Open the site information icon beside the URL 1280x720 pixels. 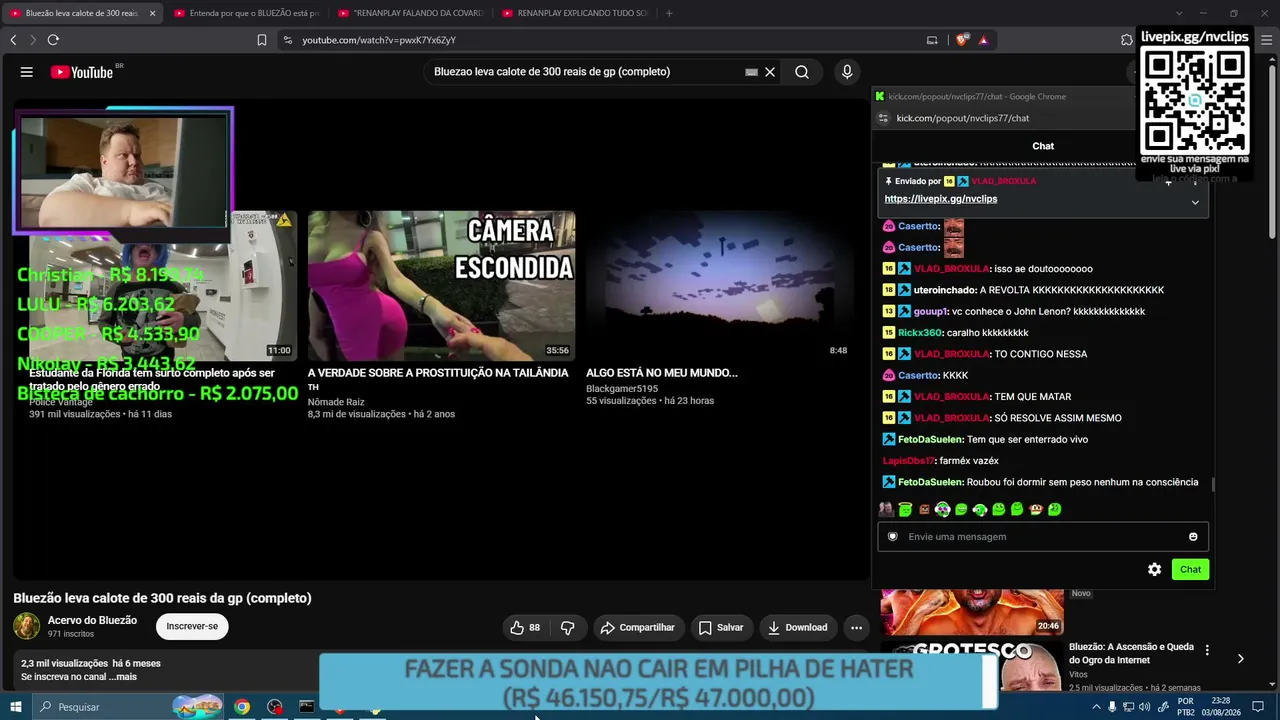287,40
